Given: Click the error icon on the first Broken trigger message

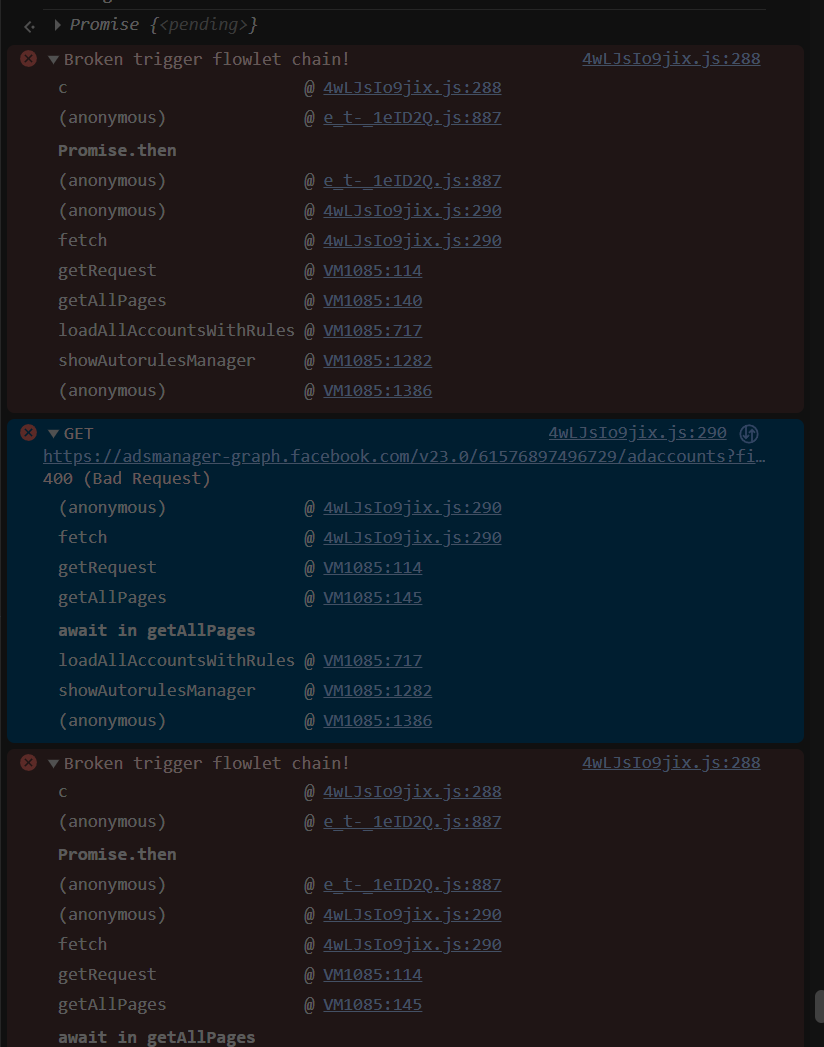Looking at the screenshot, I should (x=29, y=59).
